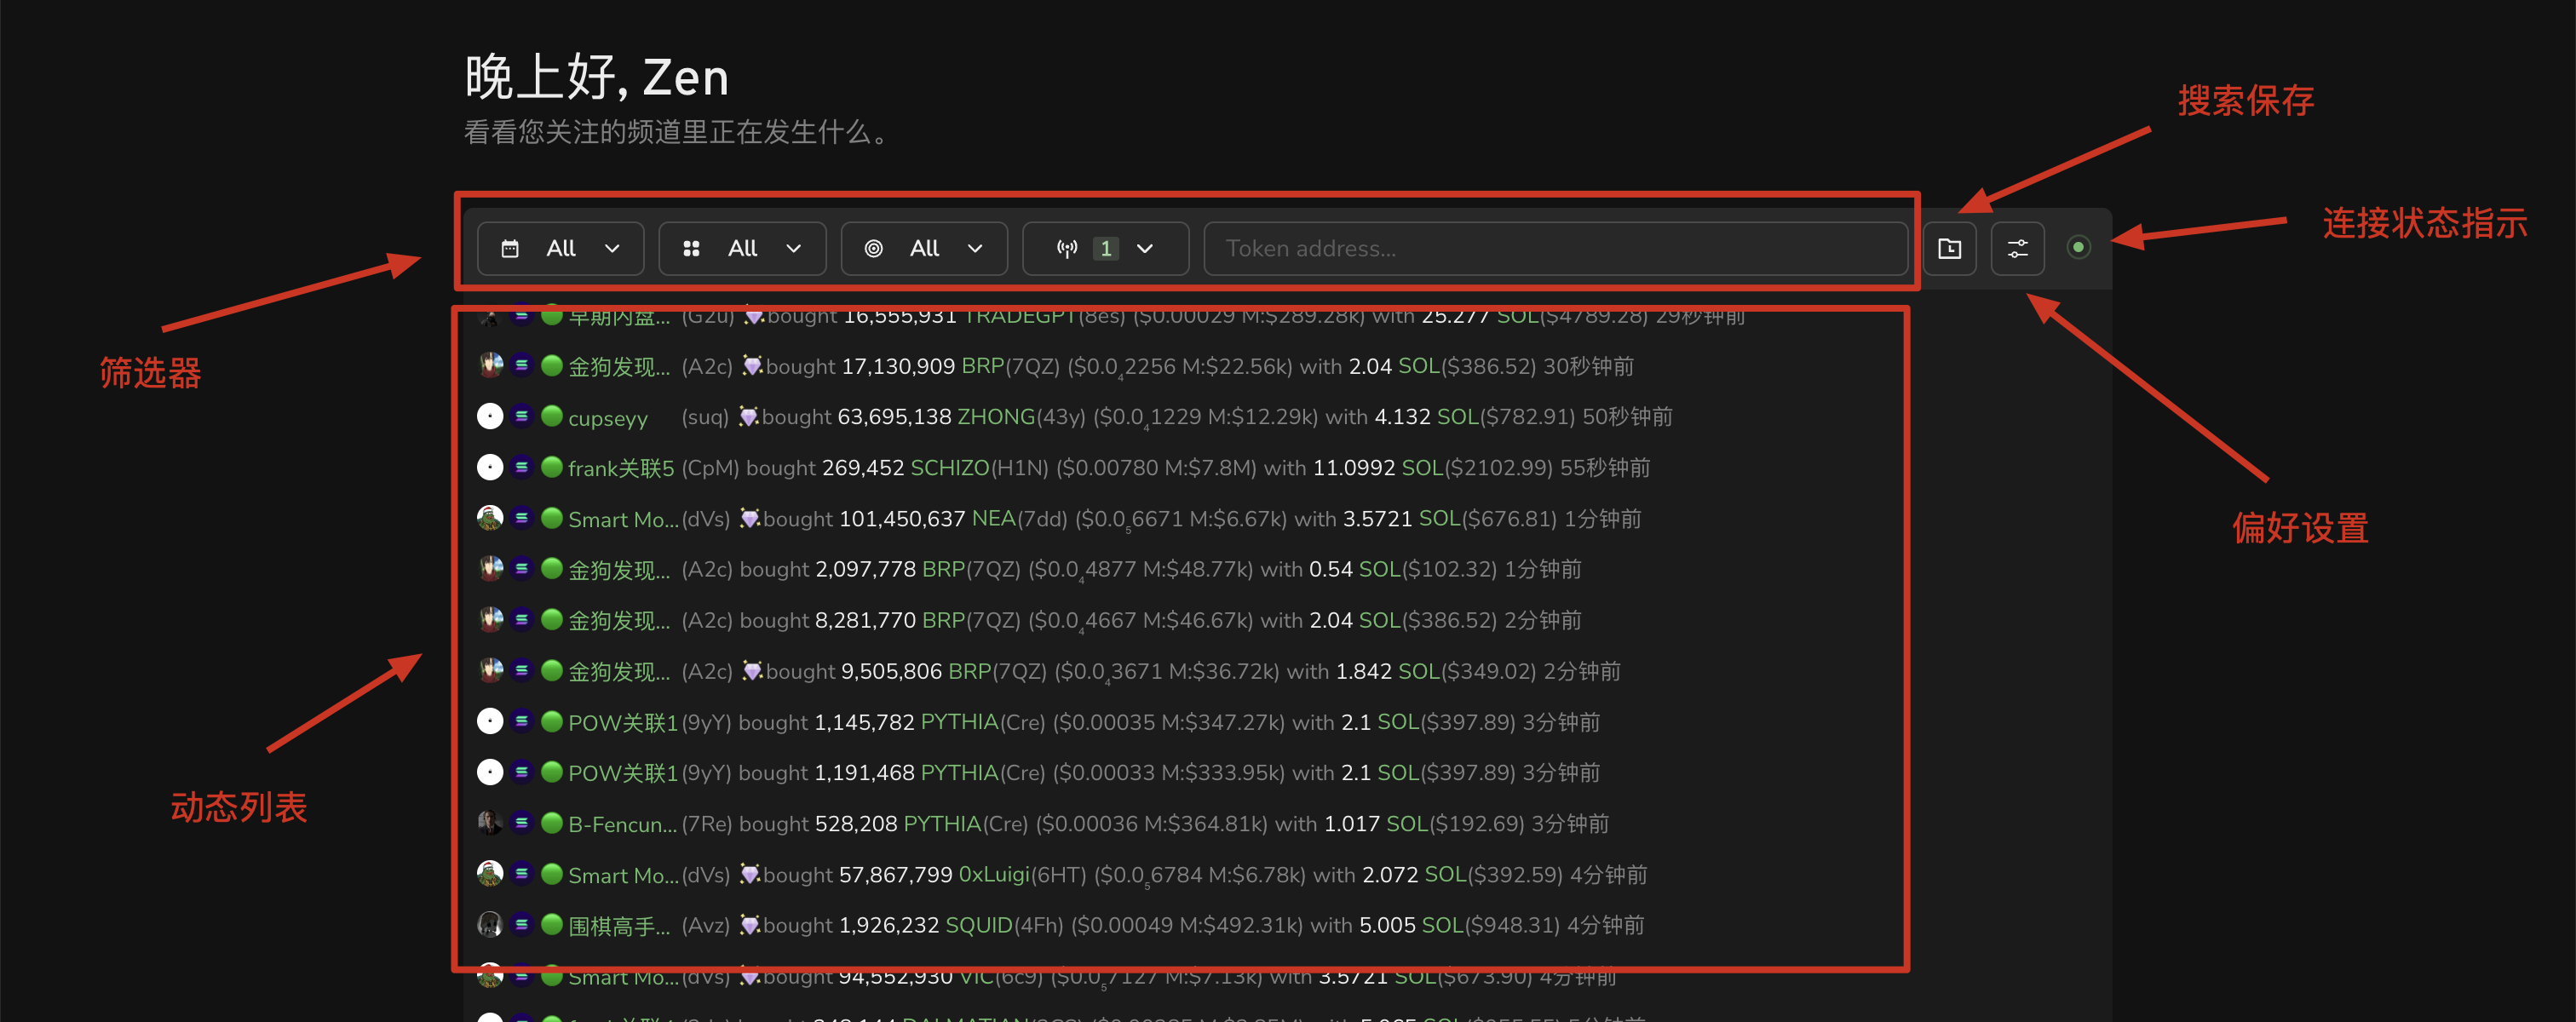Image resolution: width=2576 pixels, height=1022 pixels.
Task: Click the SQUID token link
Action: click(978, 925)
